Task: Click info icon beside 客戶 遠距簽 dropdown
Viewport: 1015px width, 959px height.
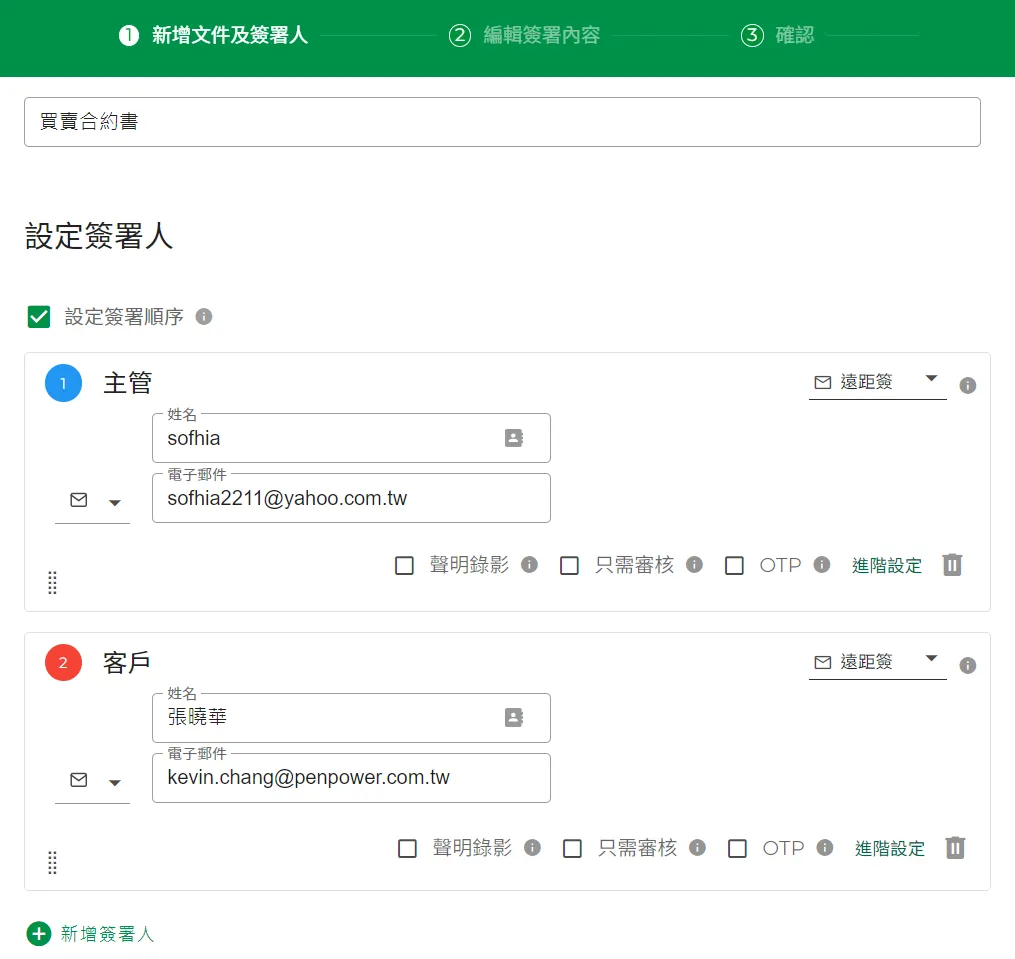Action: point(968,665)
